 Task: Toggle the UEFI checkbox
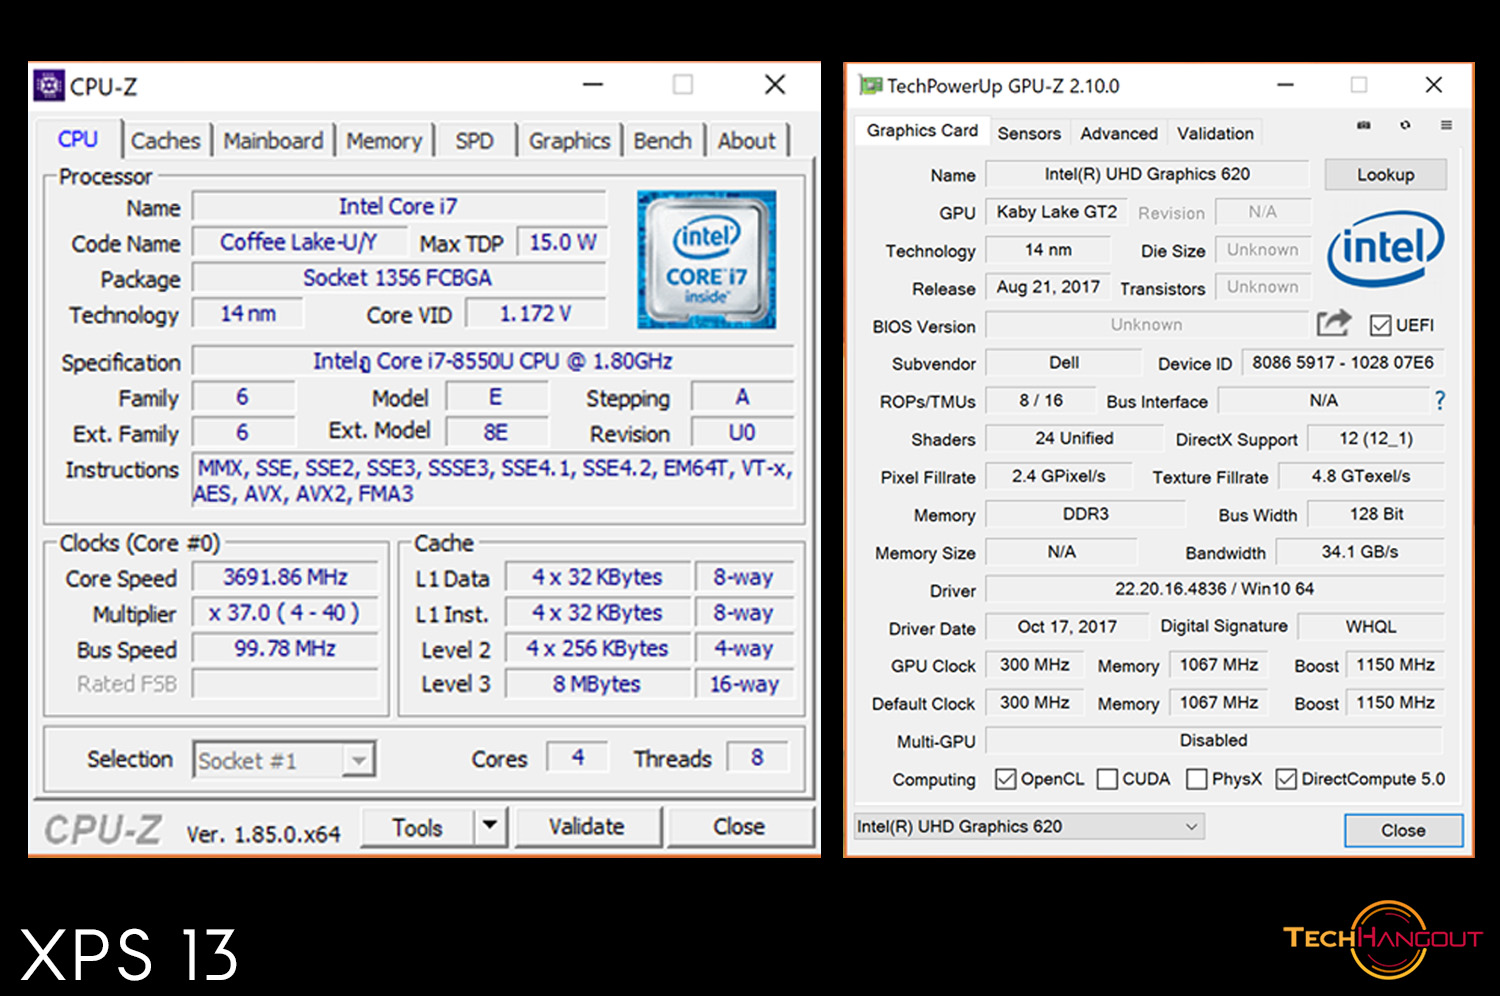tap(1381, 325)
